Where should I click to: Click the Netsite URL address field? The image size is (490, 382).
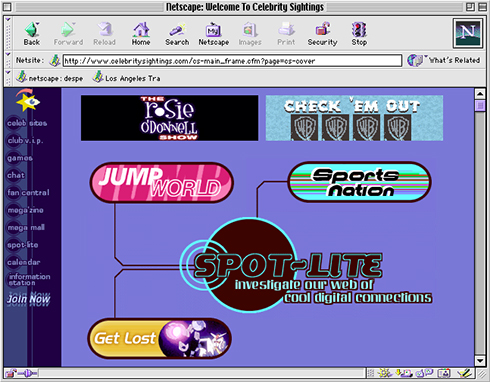(x=232, y=61)
